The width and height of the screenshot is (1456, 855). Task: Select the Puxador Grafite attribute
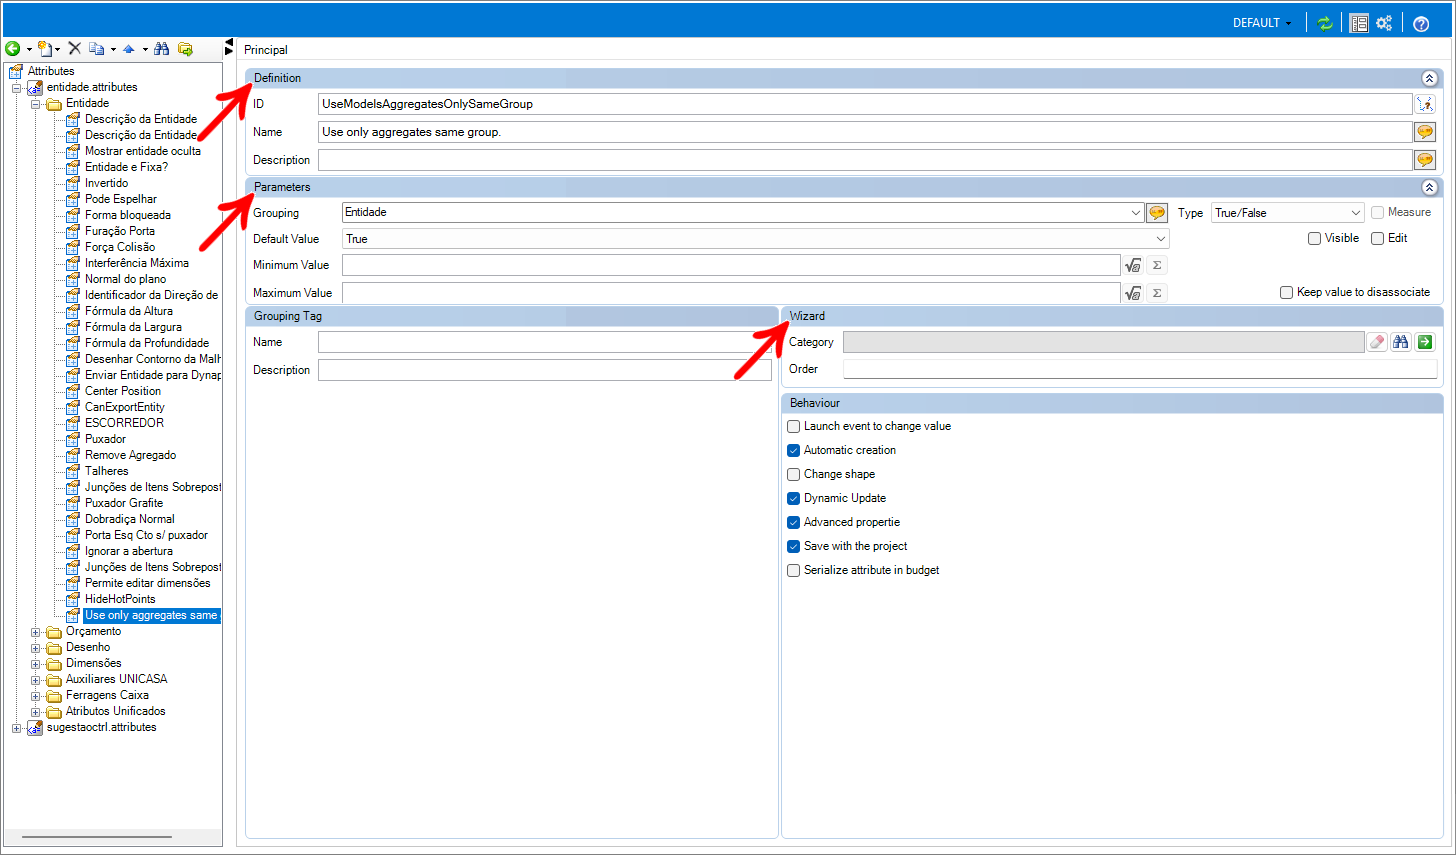tap(124, 503)
